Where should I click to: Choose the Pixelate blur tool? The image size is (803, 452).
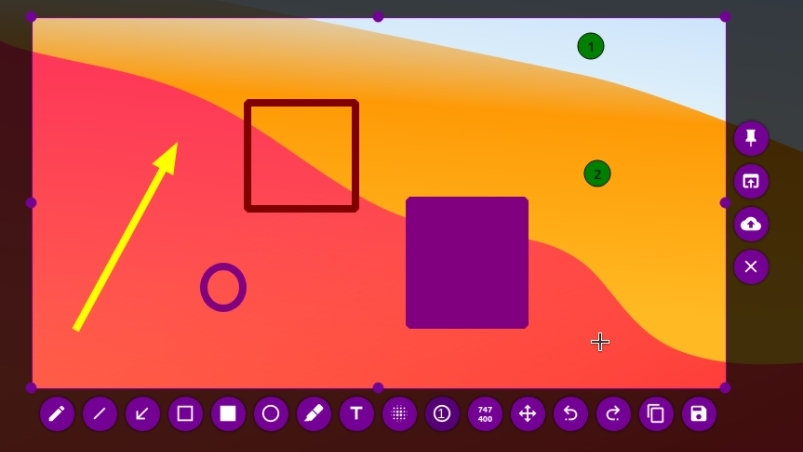click(399, 414)
